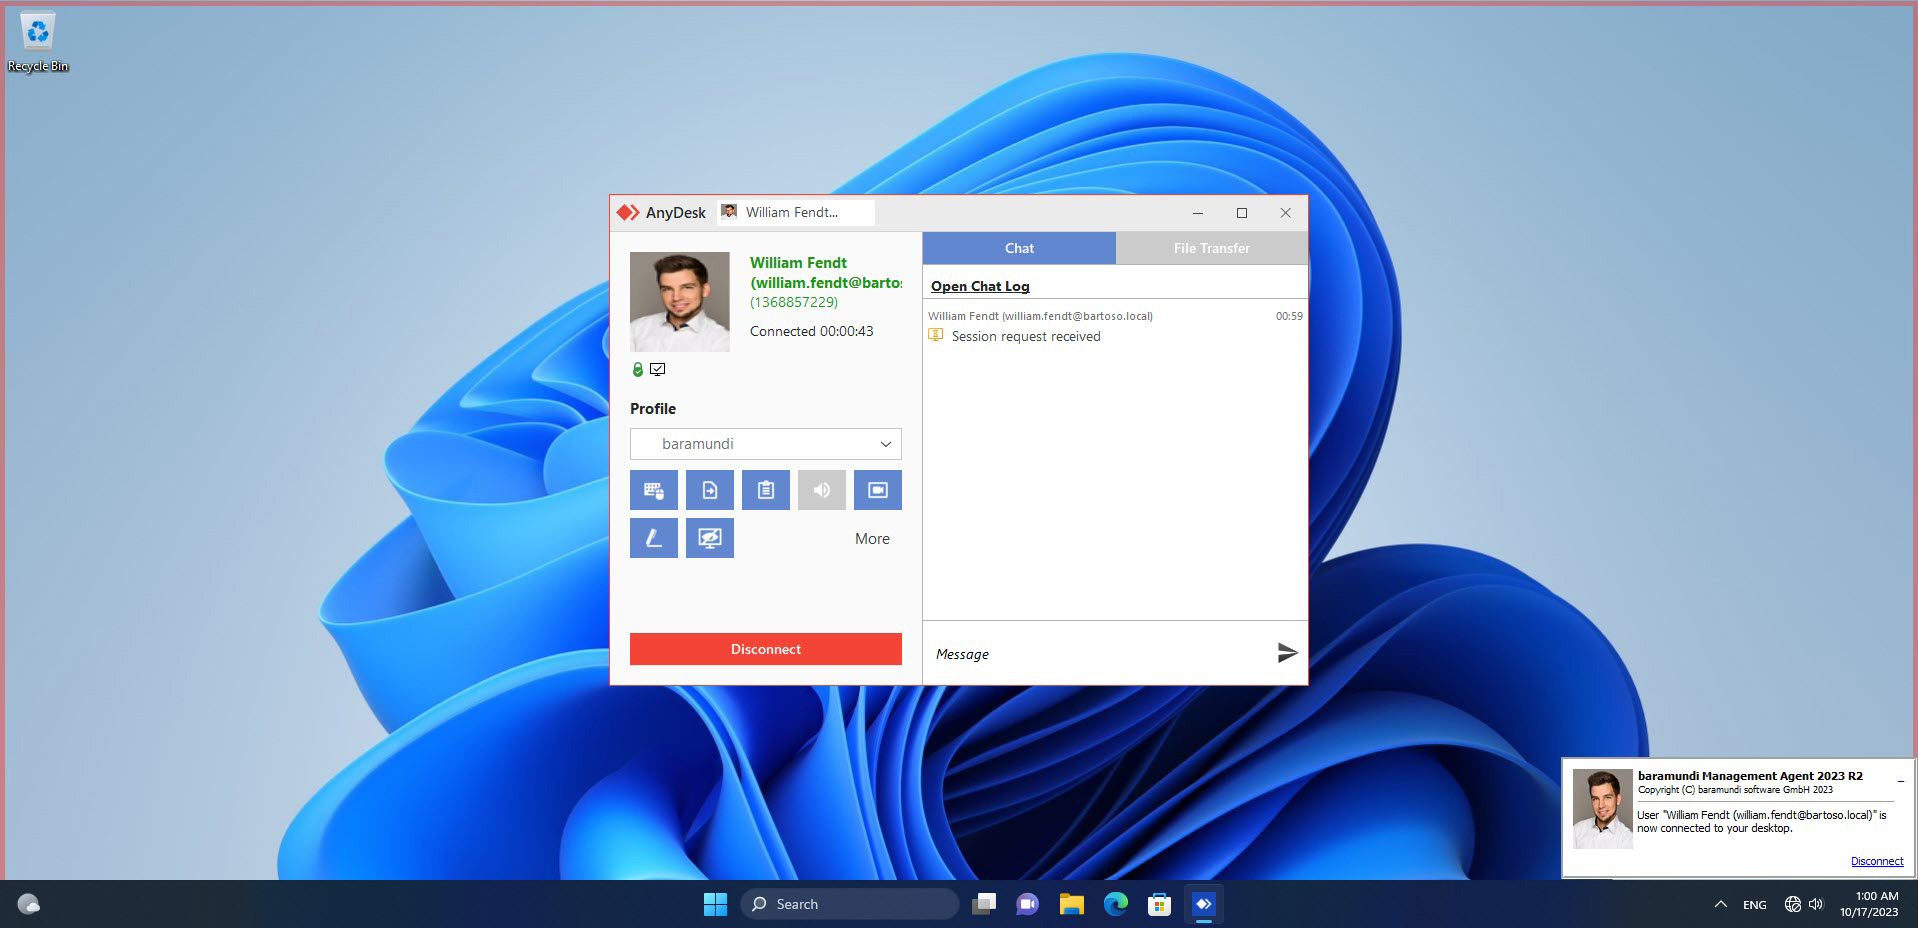Image resolution: width=1918 pixels, height=928 pixels.
Task: Open Chat Log link
Action: click(x=980, y=286)
